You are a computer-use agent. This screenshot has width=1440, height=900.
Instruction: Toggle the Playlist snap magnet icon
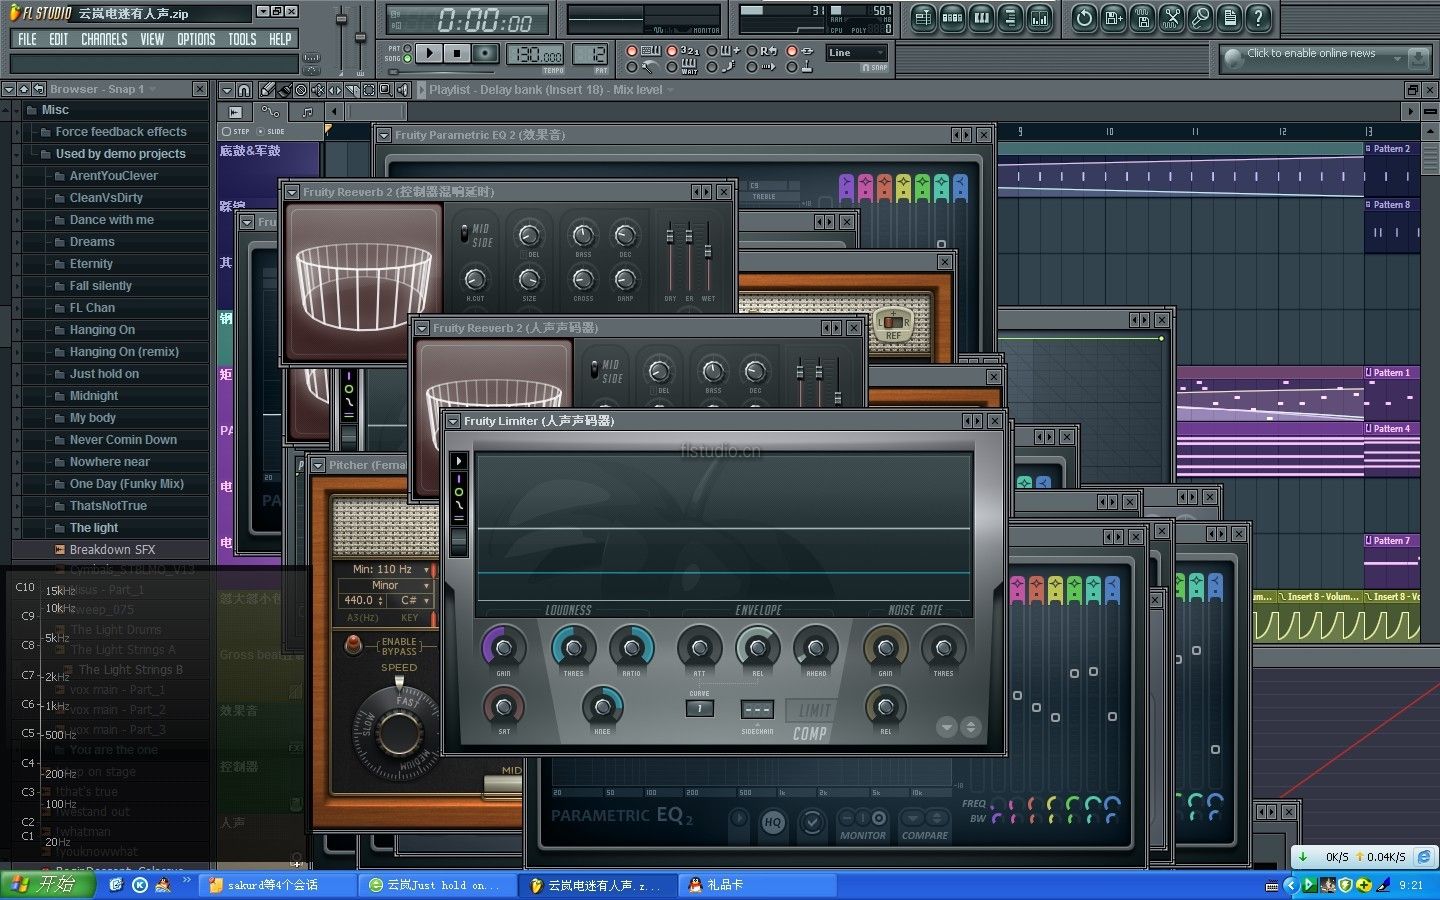click(244, 90)
